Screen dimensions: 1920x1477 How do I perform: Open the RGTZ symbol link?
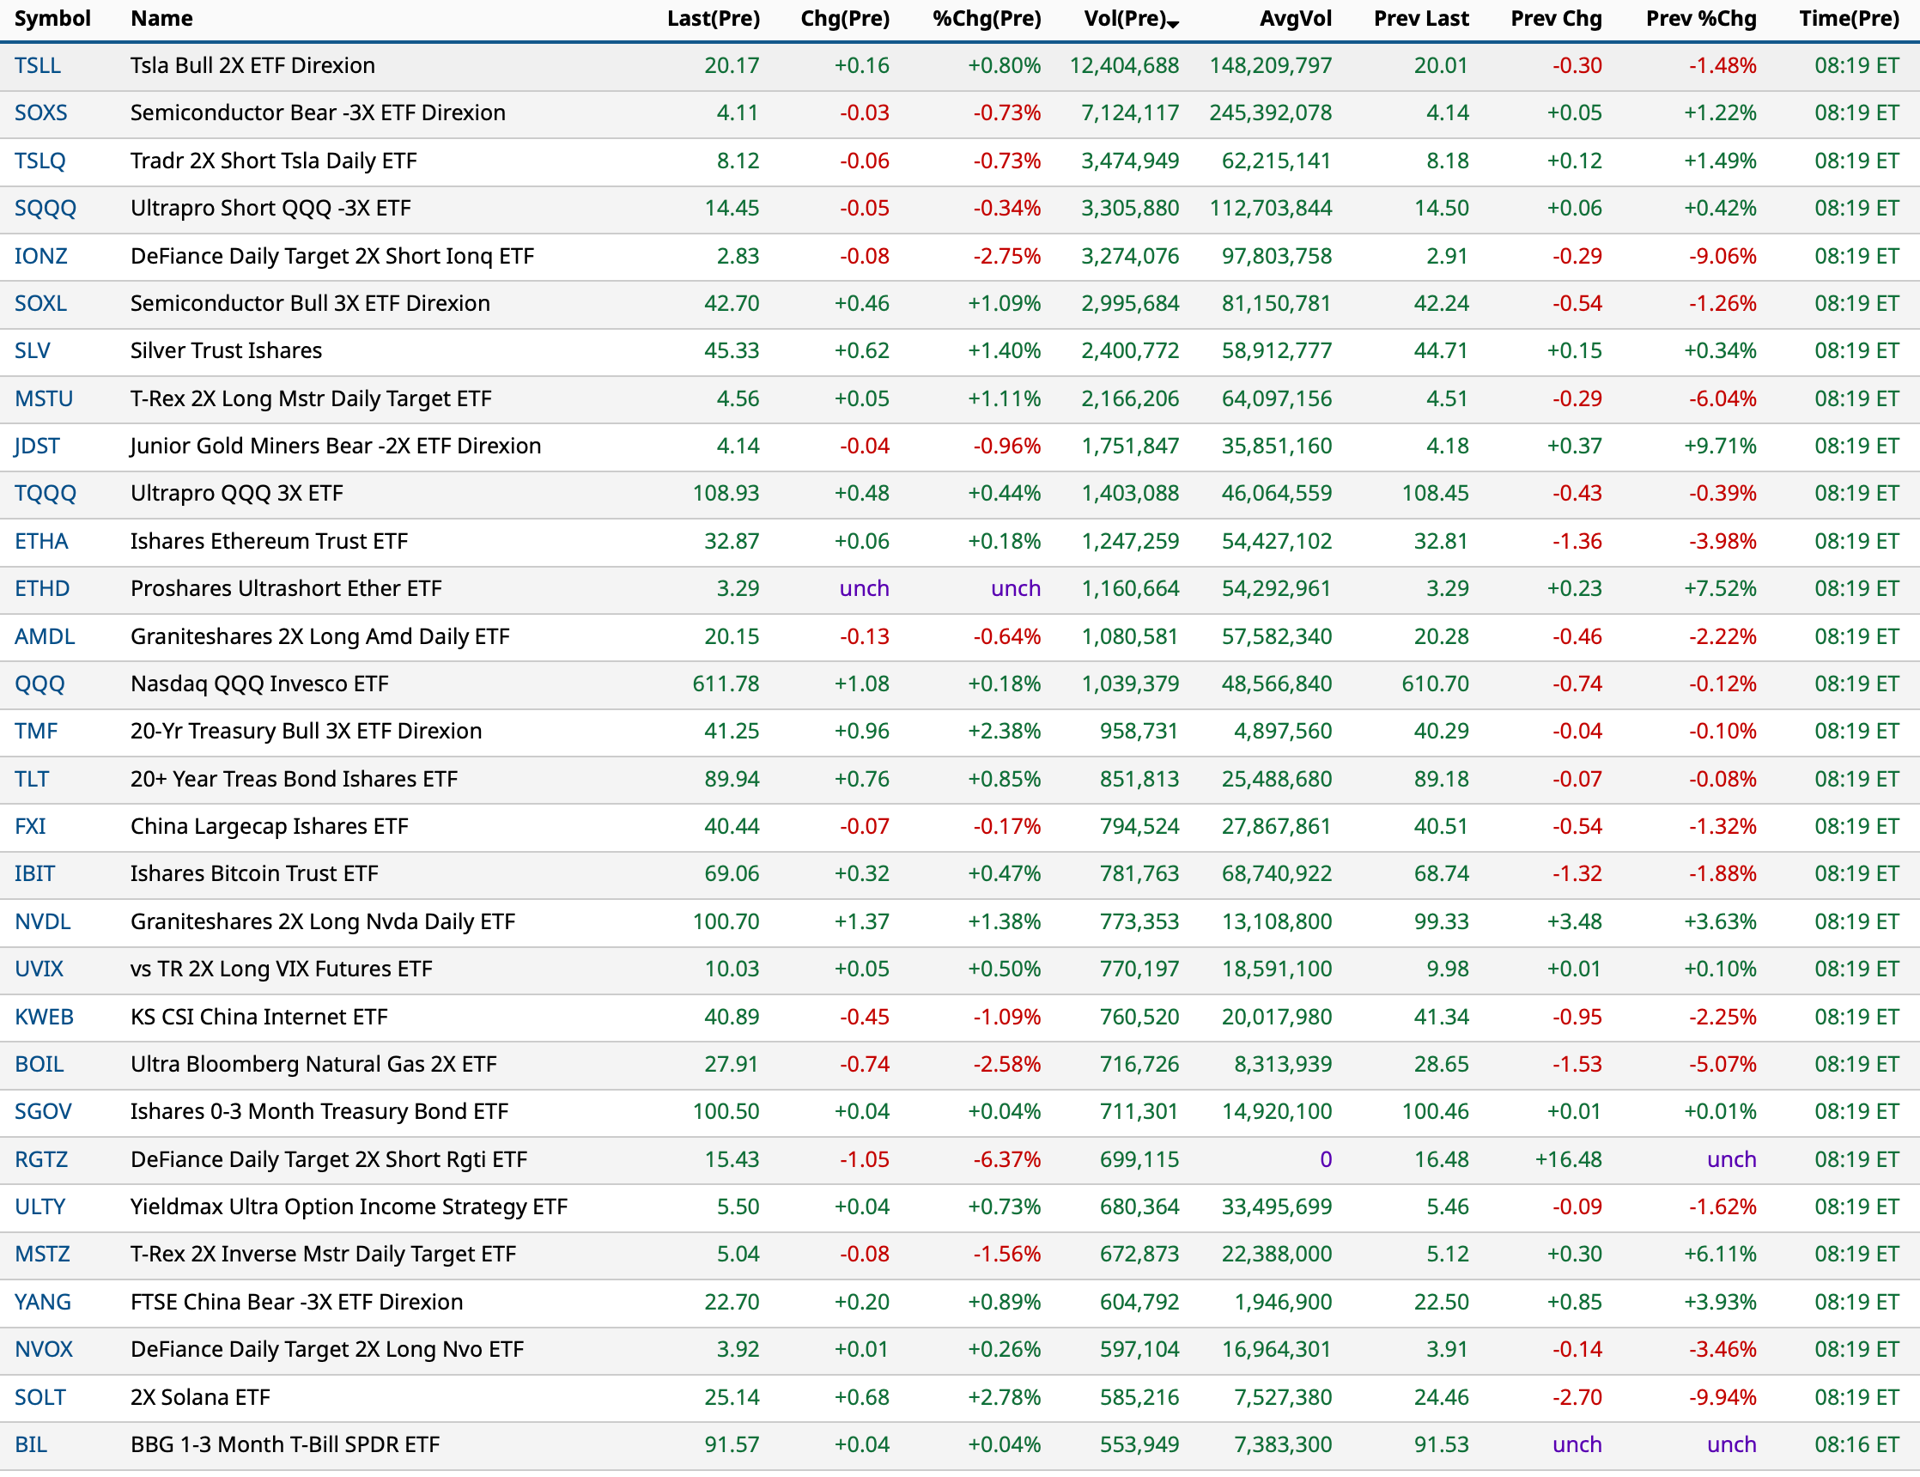point(41,1159)
